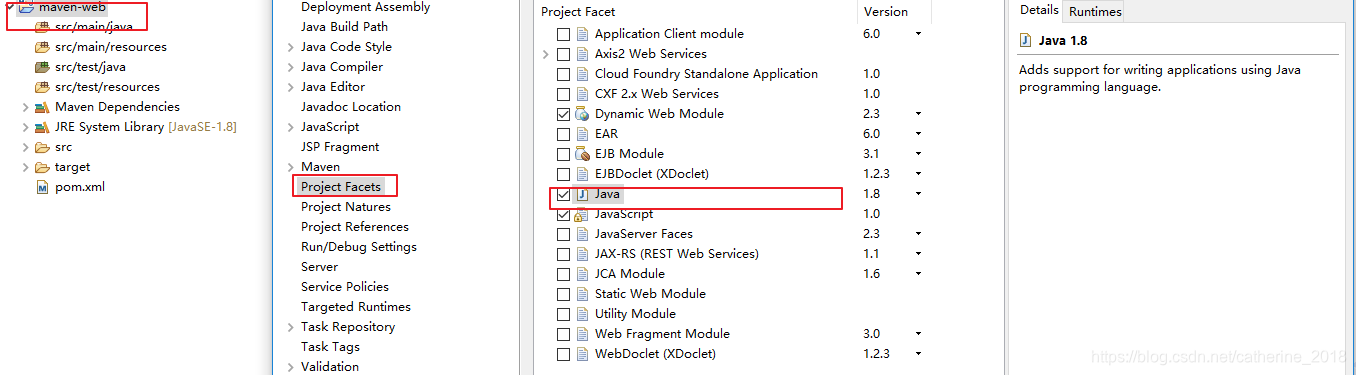The width and height of the screenshot is (1356, 375).
Task: Check the WebDoclet (XDoclet) checkbox
Action: click(x=564, y=354)
